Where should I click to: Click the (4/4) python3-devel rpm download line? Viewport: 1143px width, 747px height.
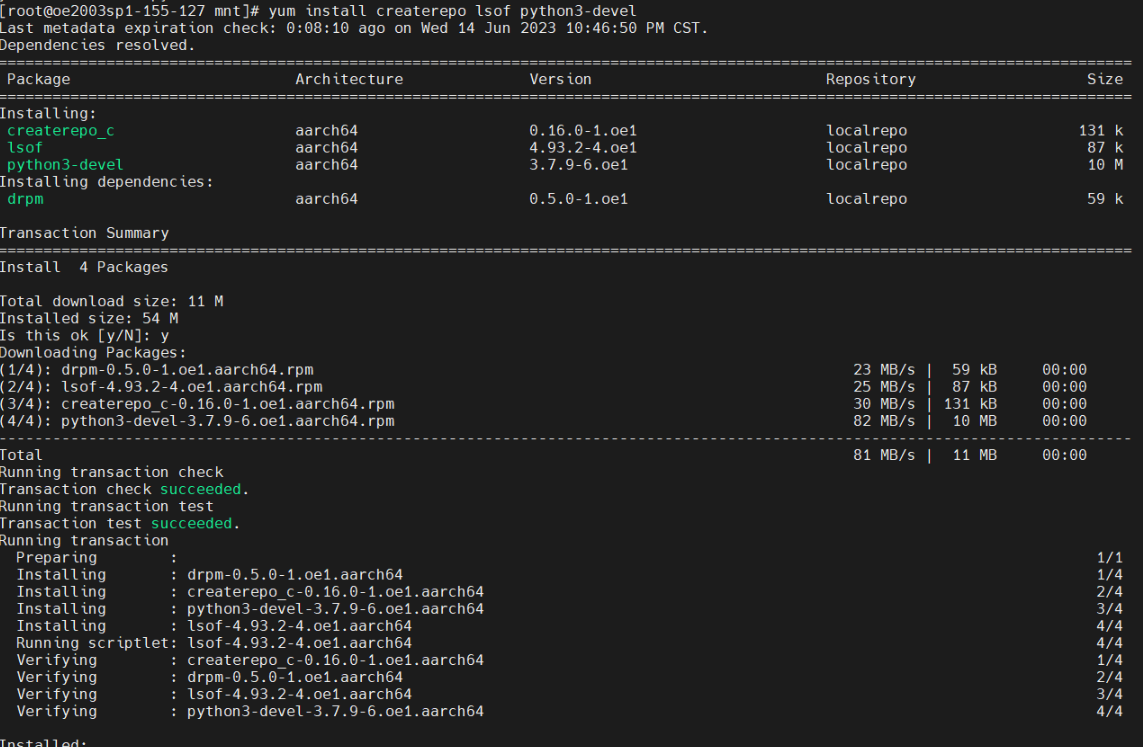[197, 421]
